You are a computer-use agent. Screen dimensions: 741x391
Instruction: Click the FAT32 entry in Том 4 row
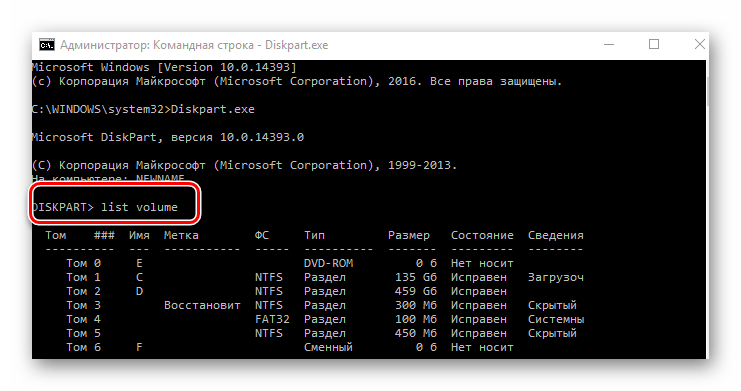click(x=272, y=319)
